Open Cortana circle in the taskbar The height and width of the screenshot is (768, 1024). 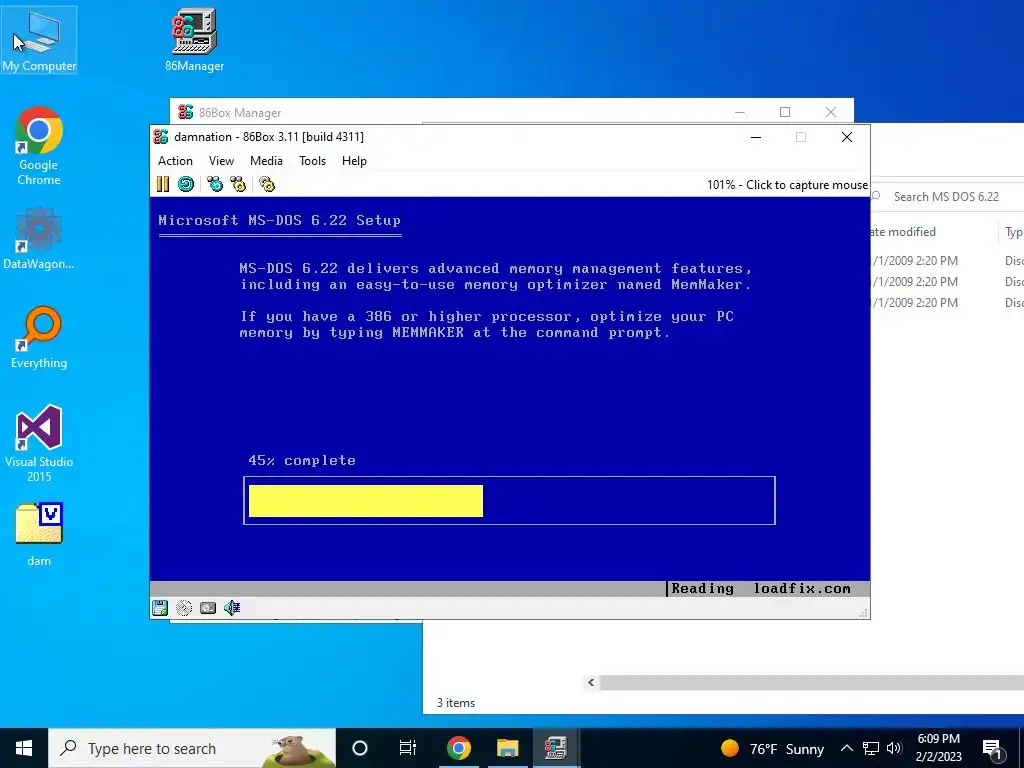click(360, 748)
